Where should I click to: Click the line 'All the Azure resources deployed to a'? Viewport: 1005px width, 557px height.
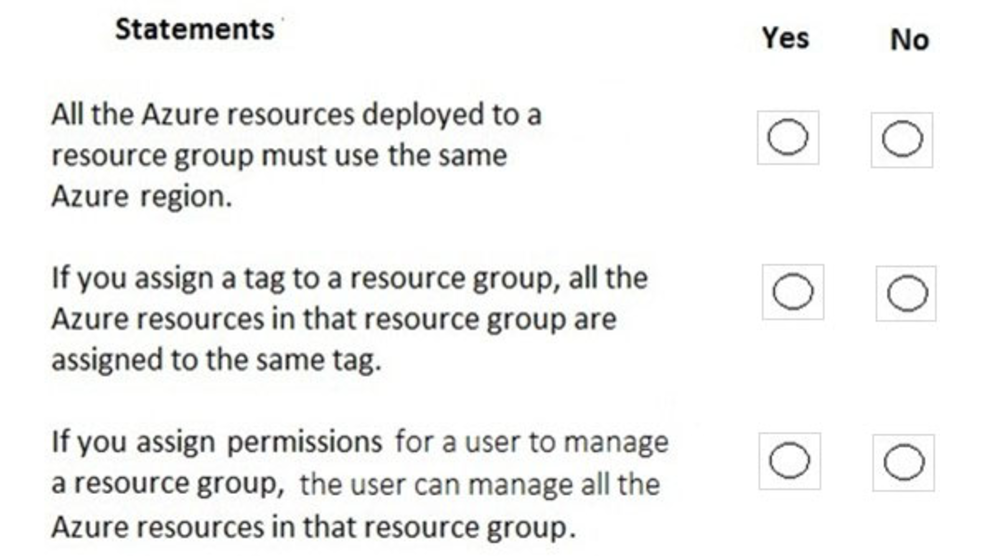click(x=296, y=114)
